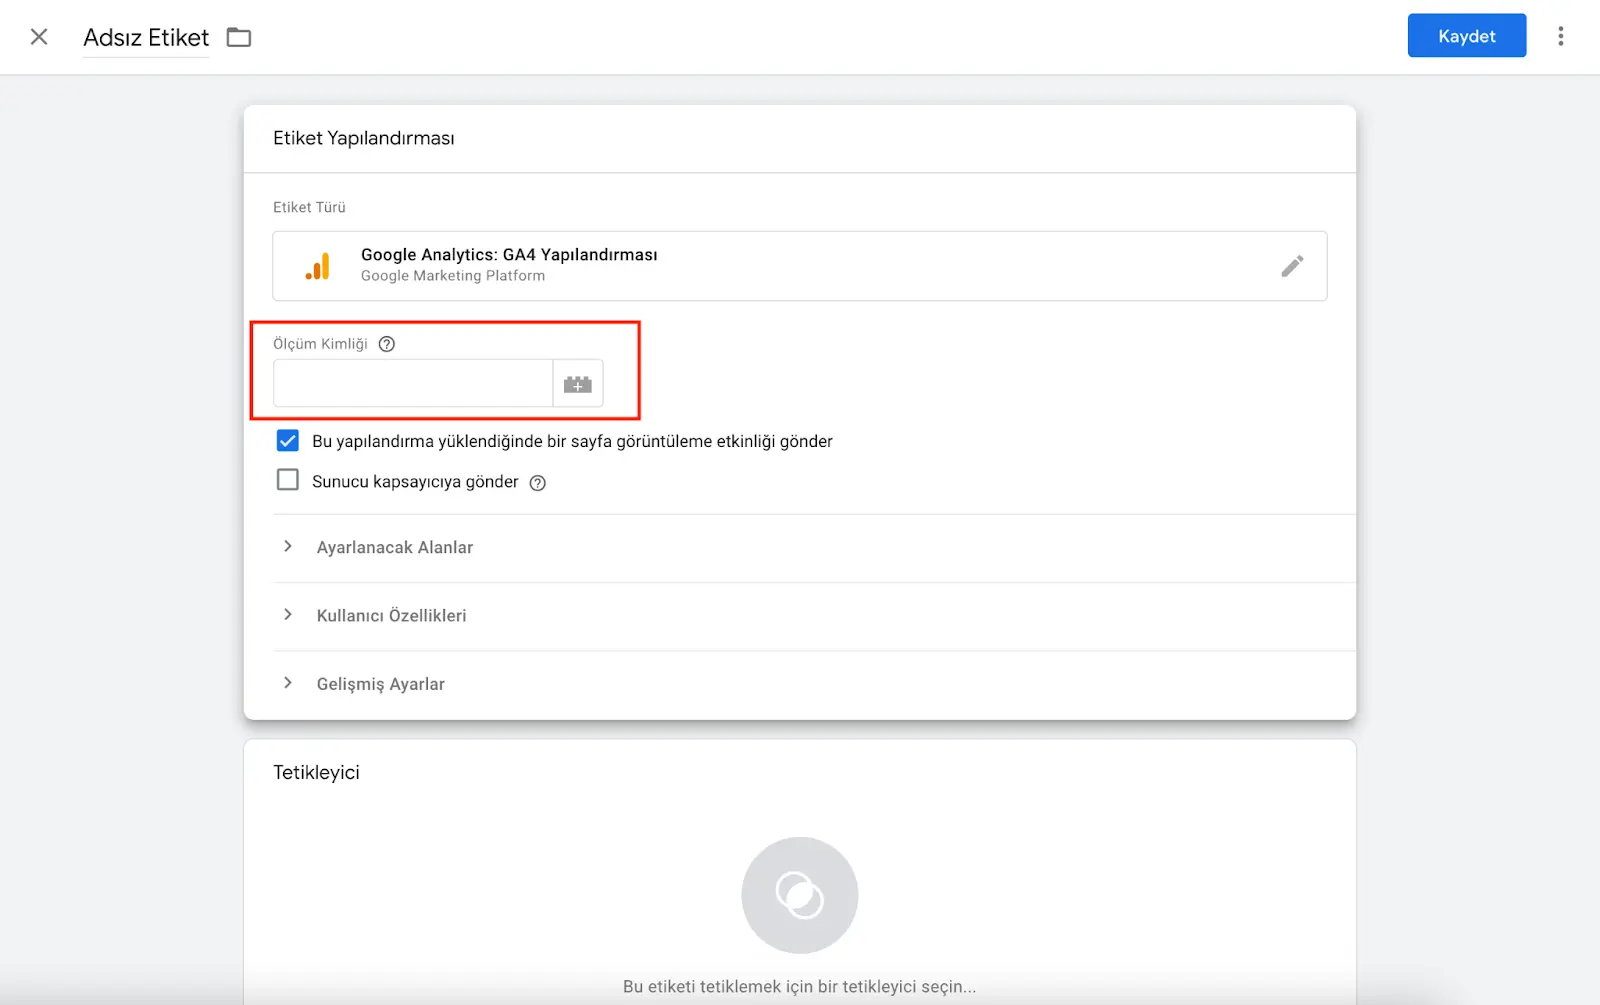Click Adsız Etiket to rename the tag

click(146, 38)
